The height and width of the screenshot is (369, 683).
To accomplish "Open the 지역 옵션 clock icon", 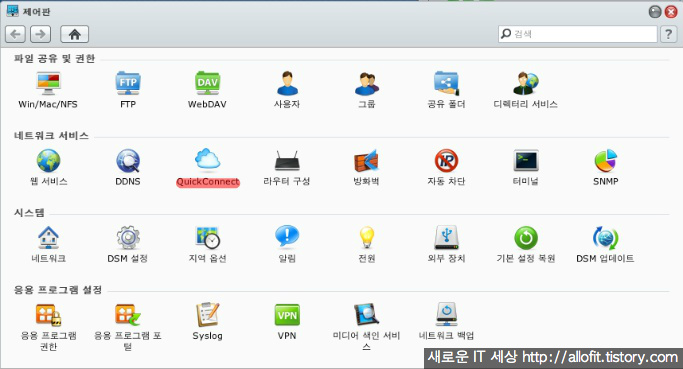I will (x=207, y=238).
